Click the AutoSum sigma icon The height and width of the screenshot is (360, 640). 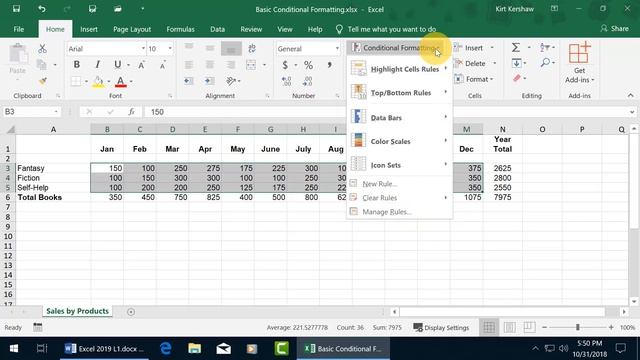tap(516, 48)
